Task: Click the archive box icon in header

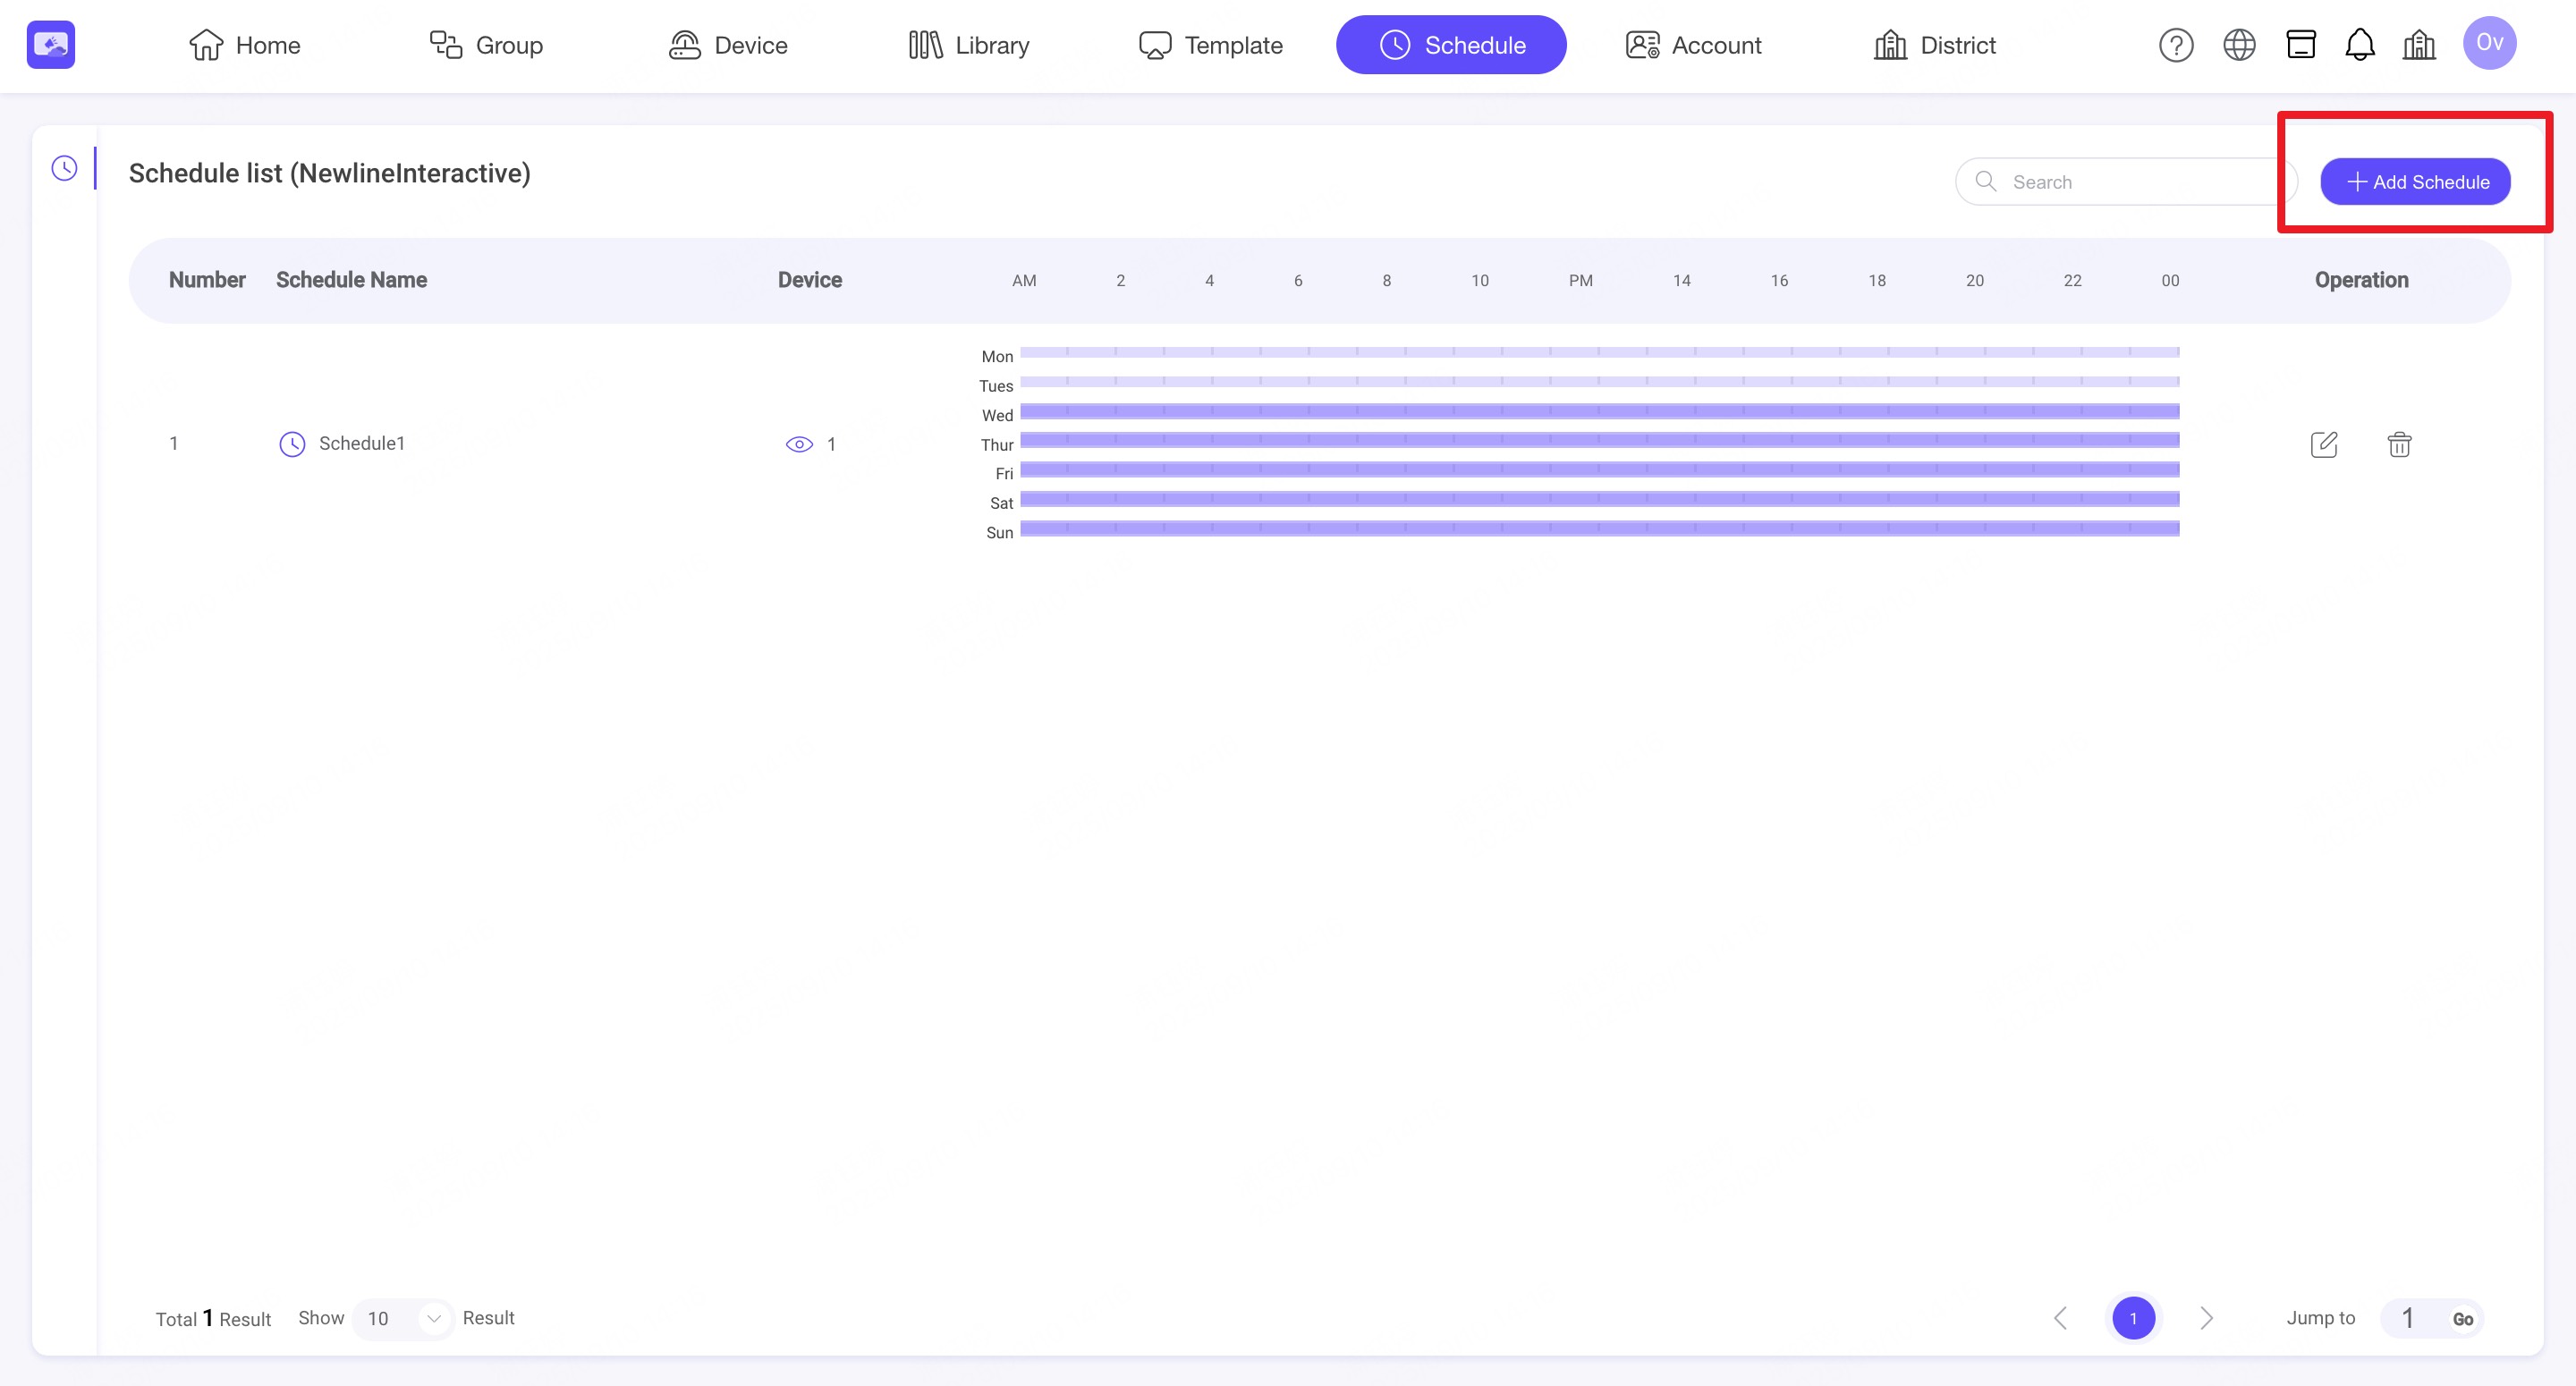Action: 2301,45
